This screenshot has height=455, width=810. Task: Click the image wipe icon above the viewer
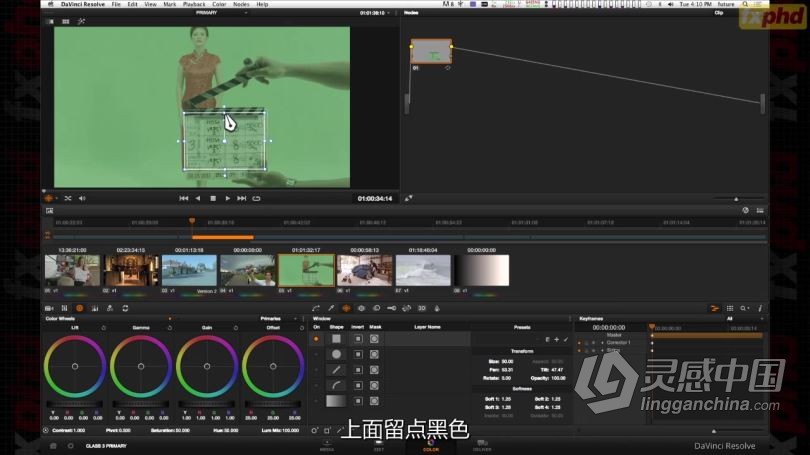tap(50, 22)
